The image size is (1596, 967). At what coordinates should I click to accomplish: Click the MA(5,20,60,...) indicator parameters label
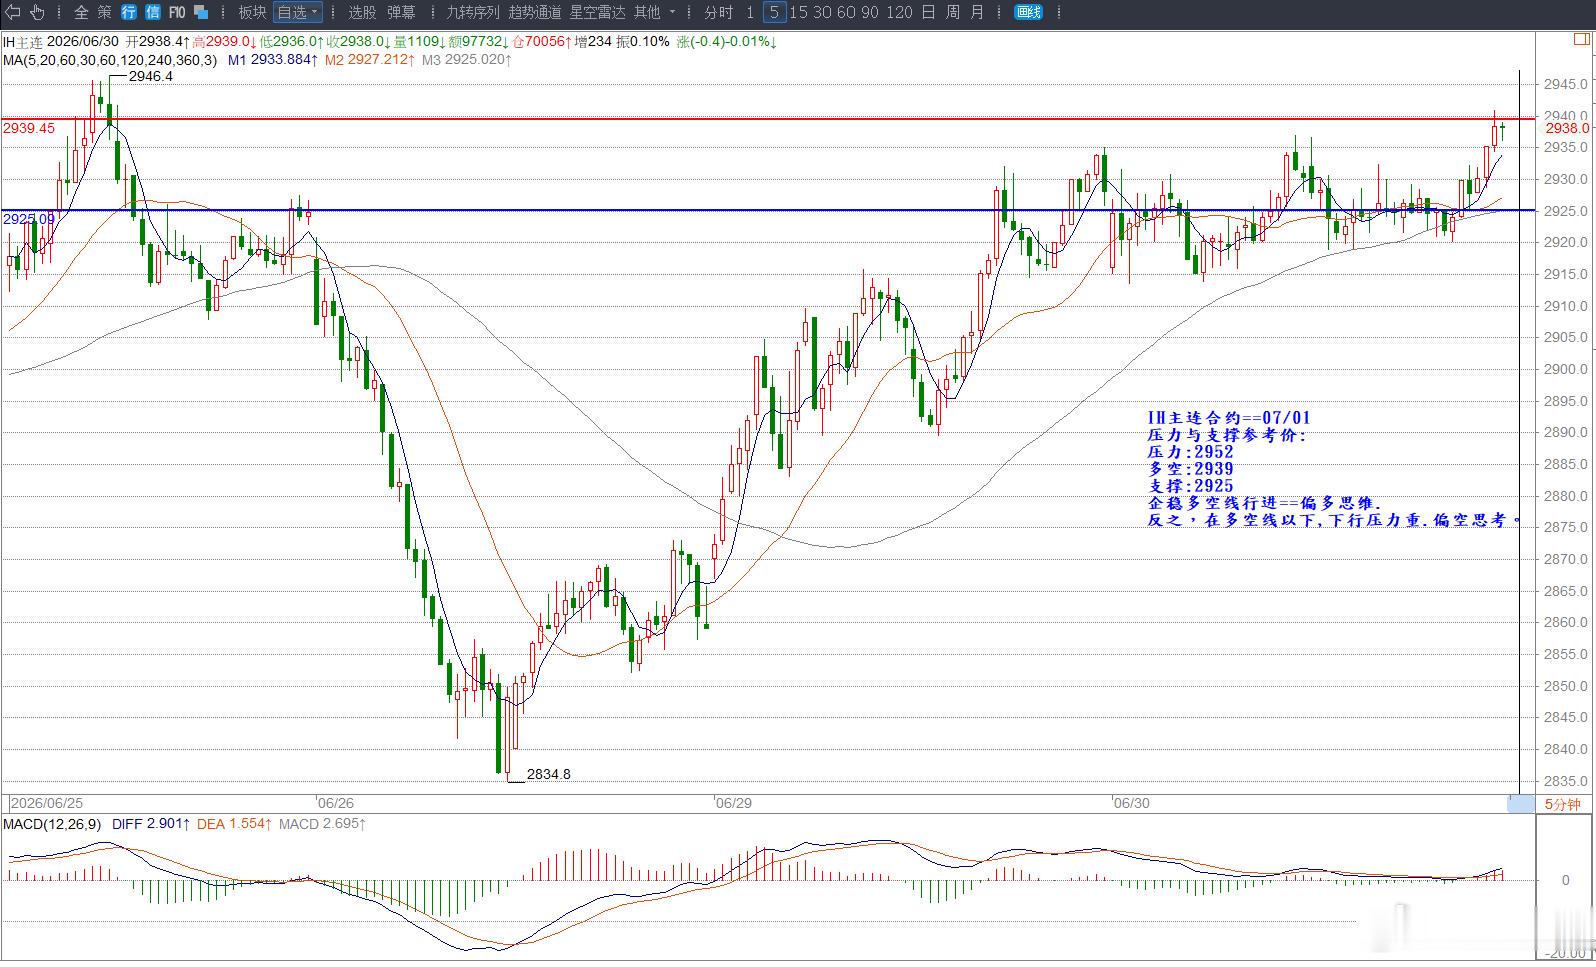[110, 60]
